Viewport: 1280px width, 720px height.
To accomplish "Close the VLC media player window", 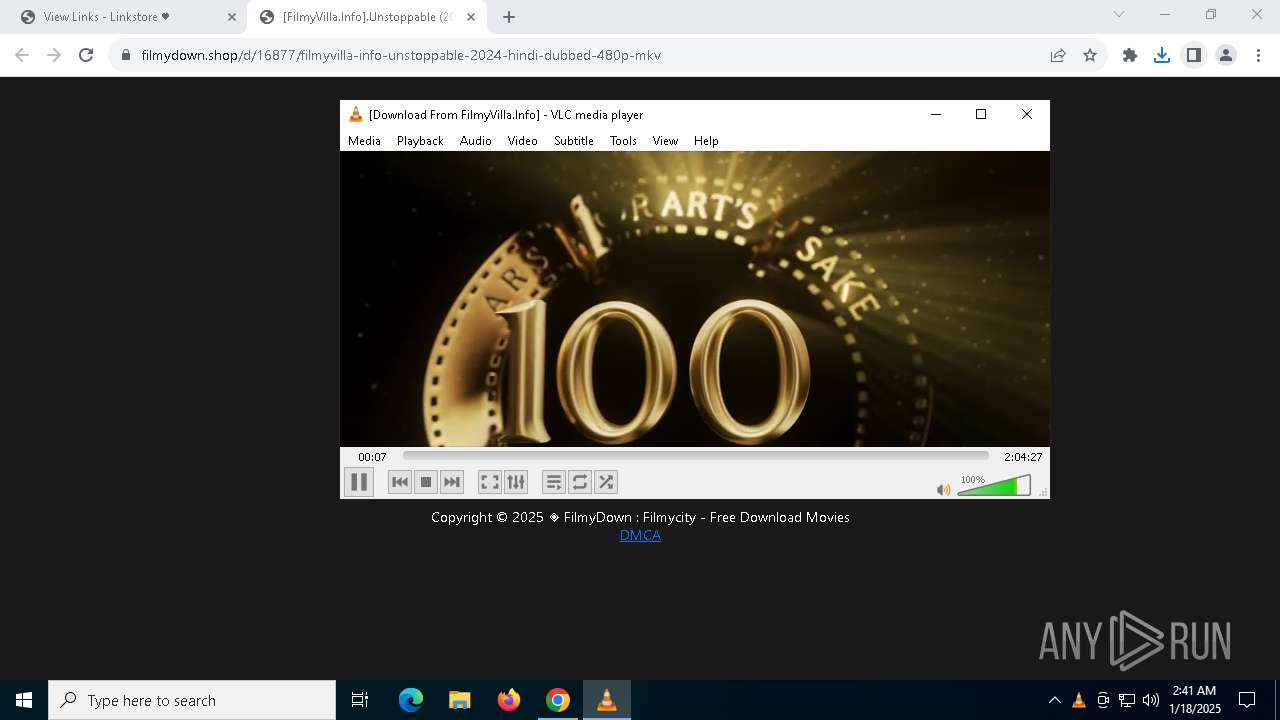I will click(1027, 114).
